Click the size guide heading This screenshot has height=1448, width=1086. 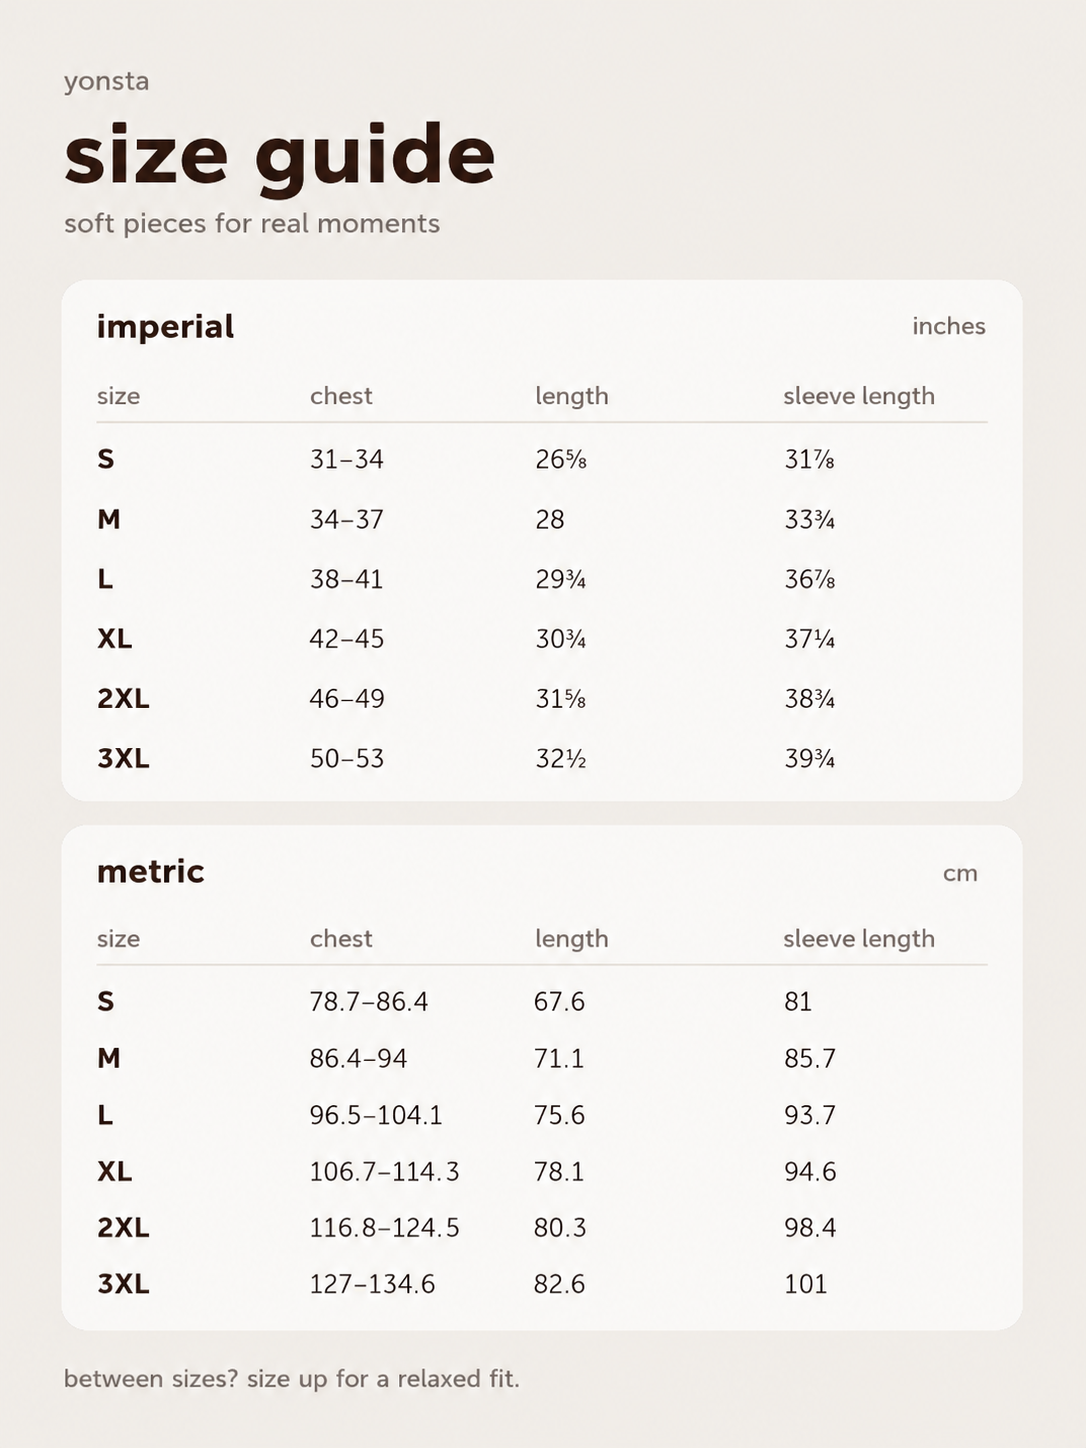click(279, 157)
